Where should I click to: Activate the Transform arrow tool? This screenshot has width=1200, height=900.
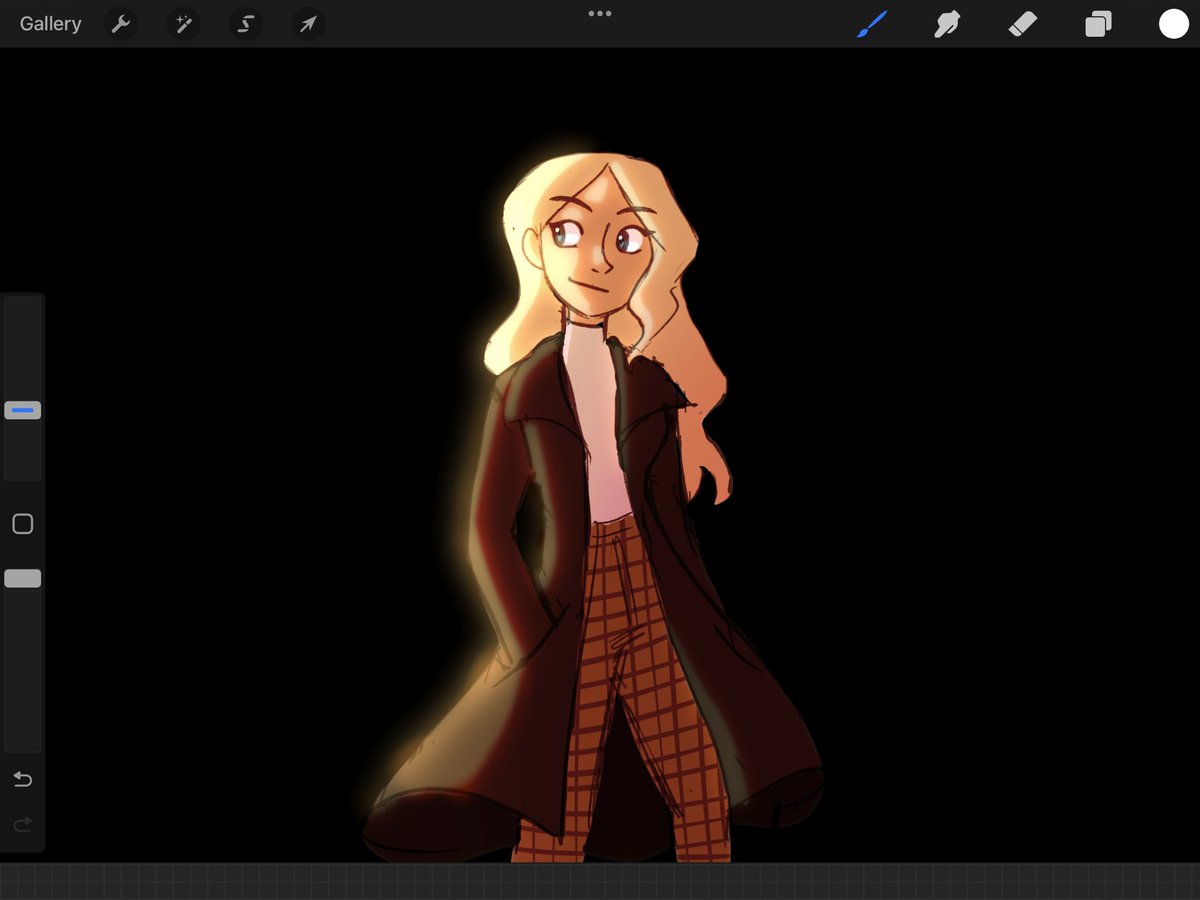tap(308, 24)
